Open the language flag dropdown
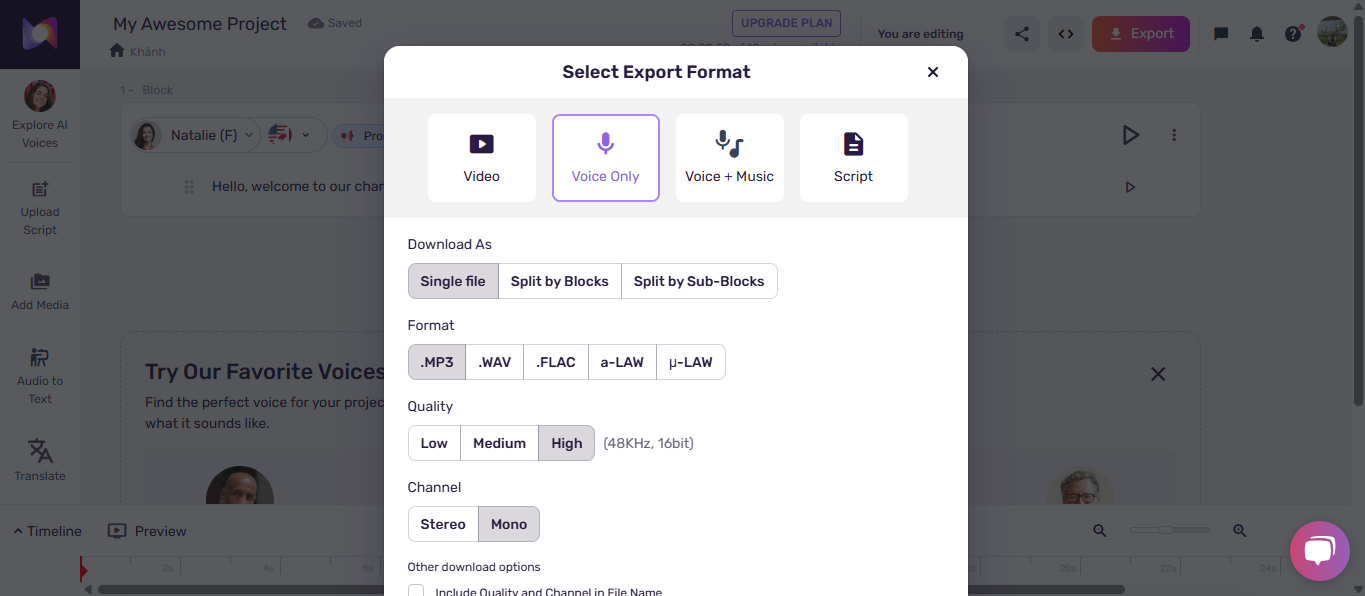Image resolution: width=1365 pixels, height=596 pixels. [x=290, y=135]
